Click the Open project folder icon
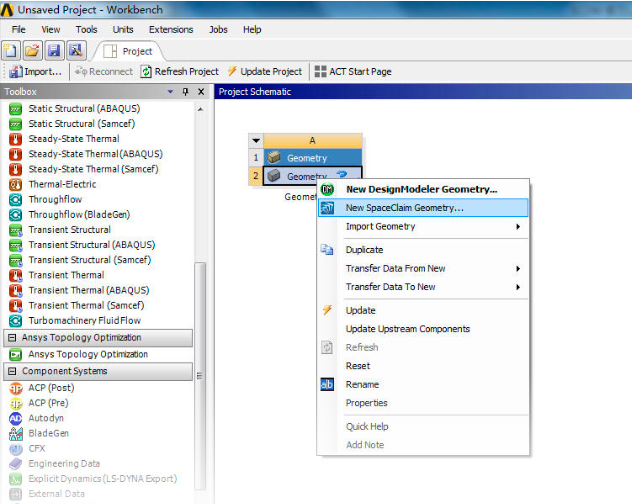 [x=32, y=50]
